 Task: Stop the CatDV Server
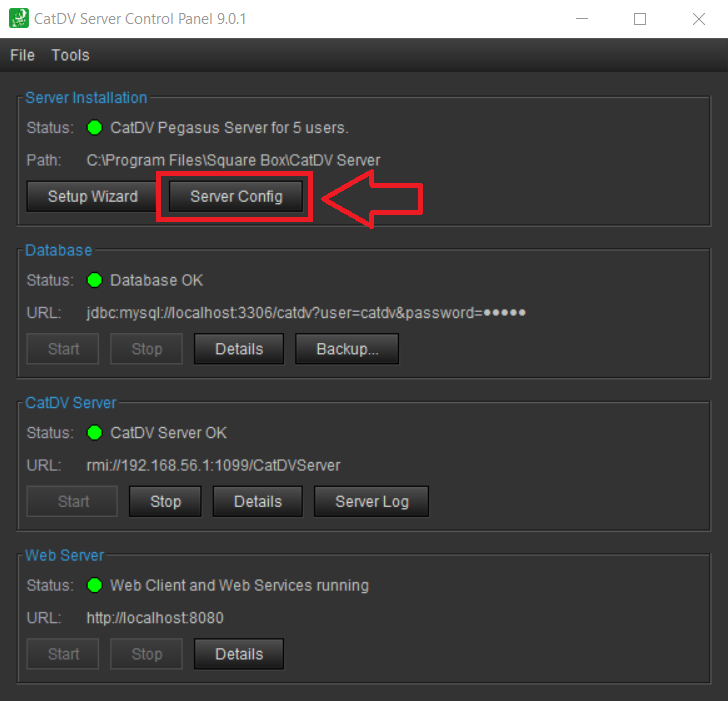click(165, 501)
